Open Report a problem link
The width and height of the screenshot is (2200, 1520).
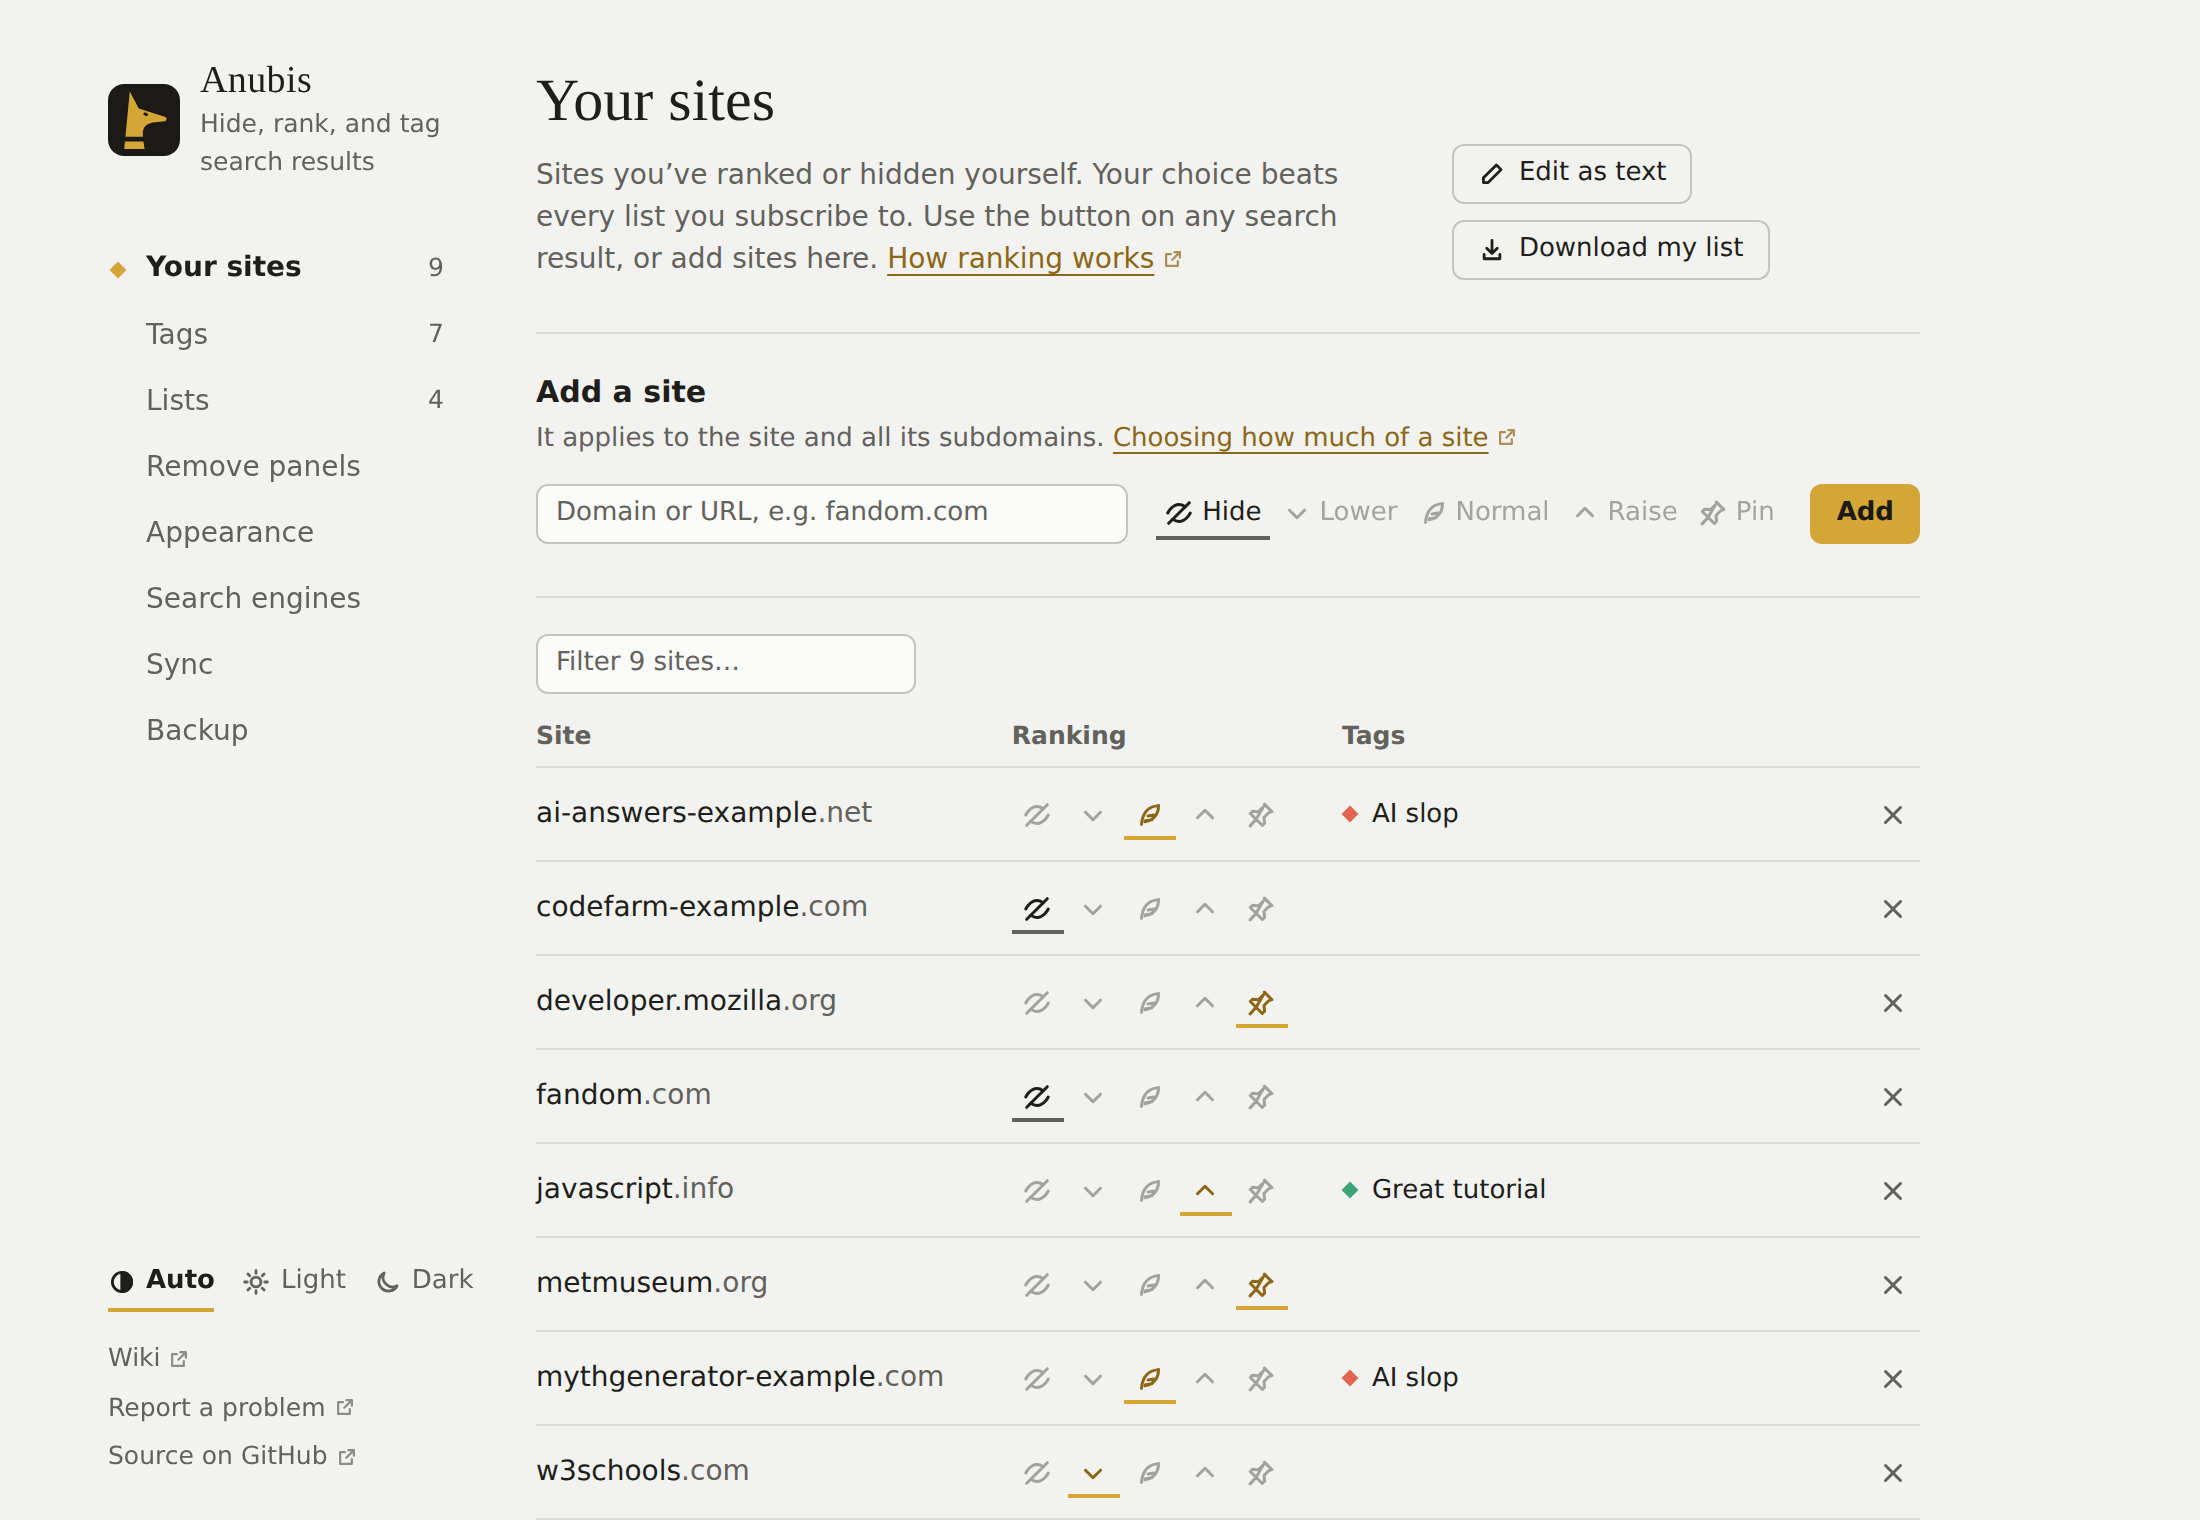231,1408
